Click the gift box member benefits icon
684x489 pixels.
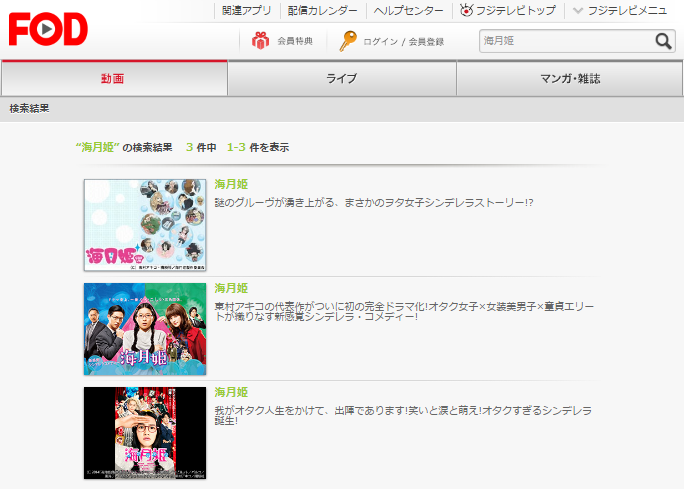(260, 41)
